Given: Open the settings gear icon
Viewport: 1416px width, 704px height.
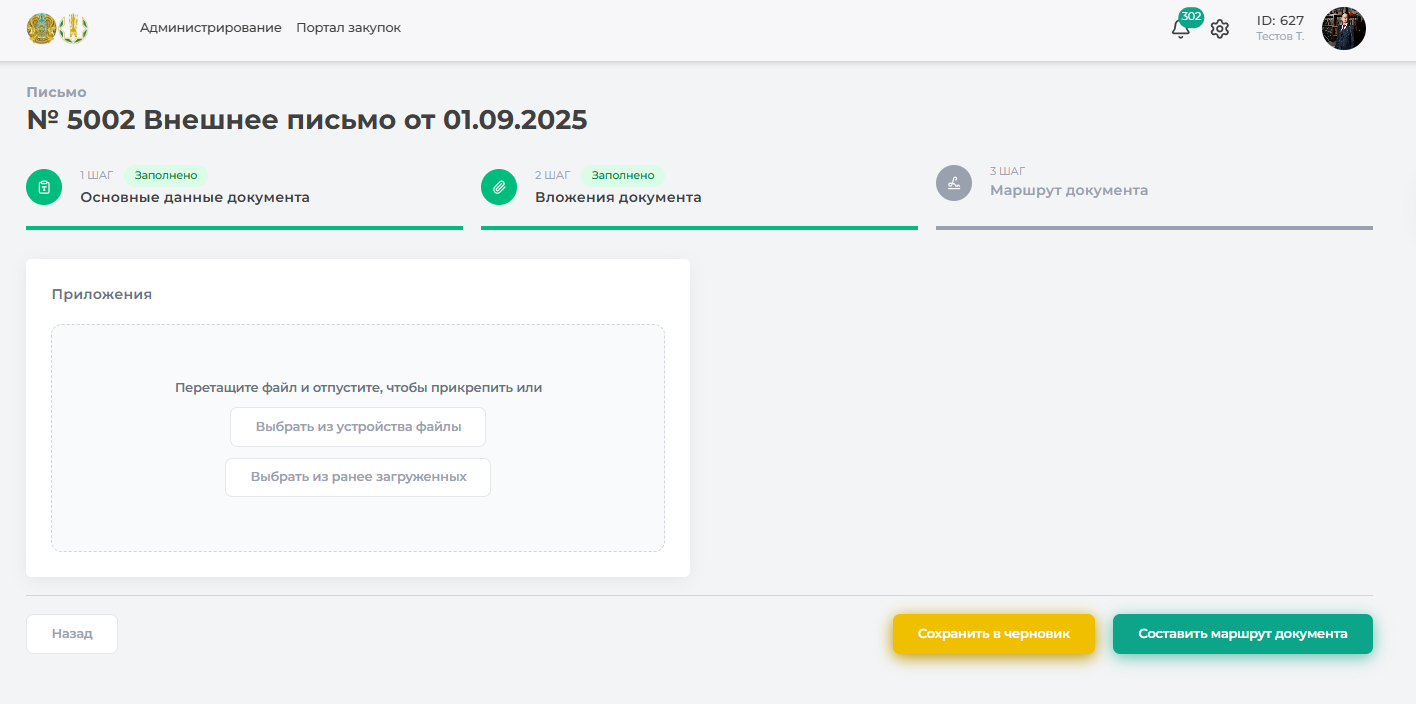Looking at the screenshot, I should [1219, 29].
